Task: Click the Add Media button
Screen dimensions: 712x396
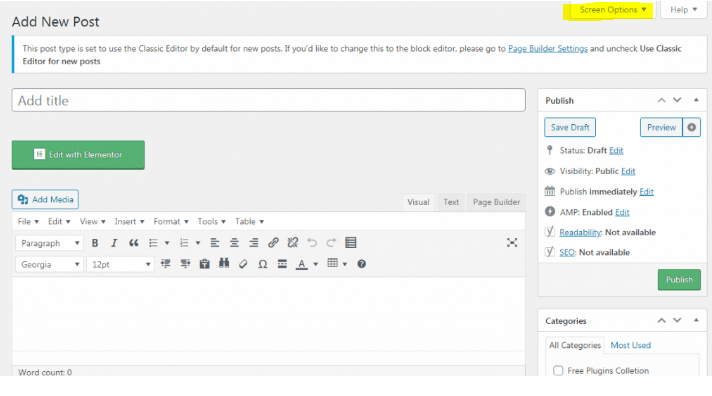Action: click(x=45, y=199)
